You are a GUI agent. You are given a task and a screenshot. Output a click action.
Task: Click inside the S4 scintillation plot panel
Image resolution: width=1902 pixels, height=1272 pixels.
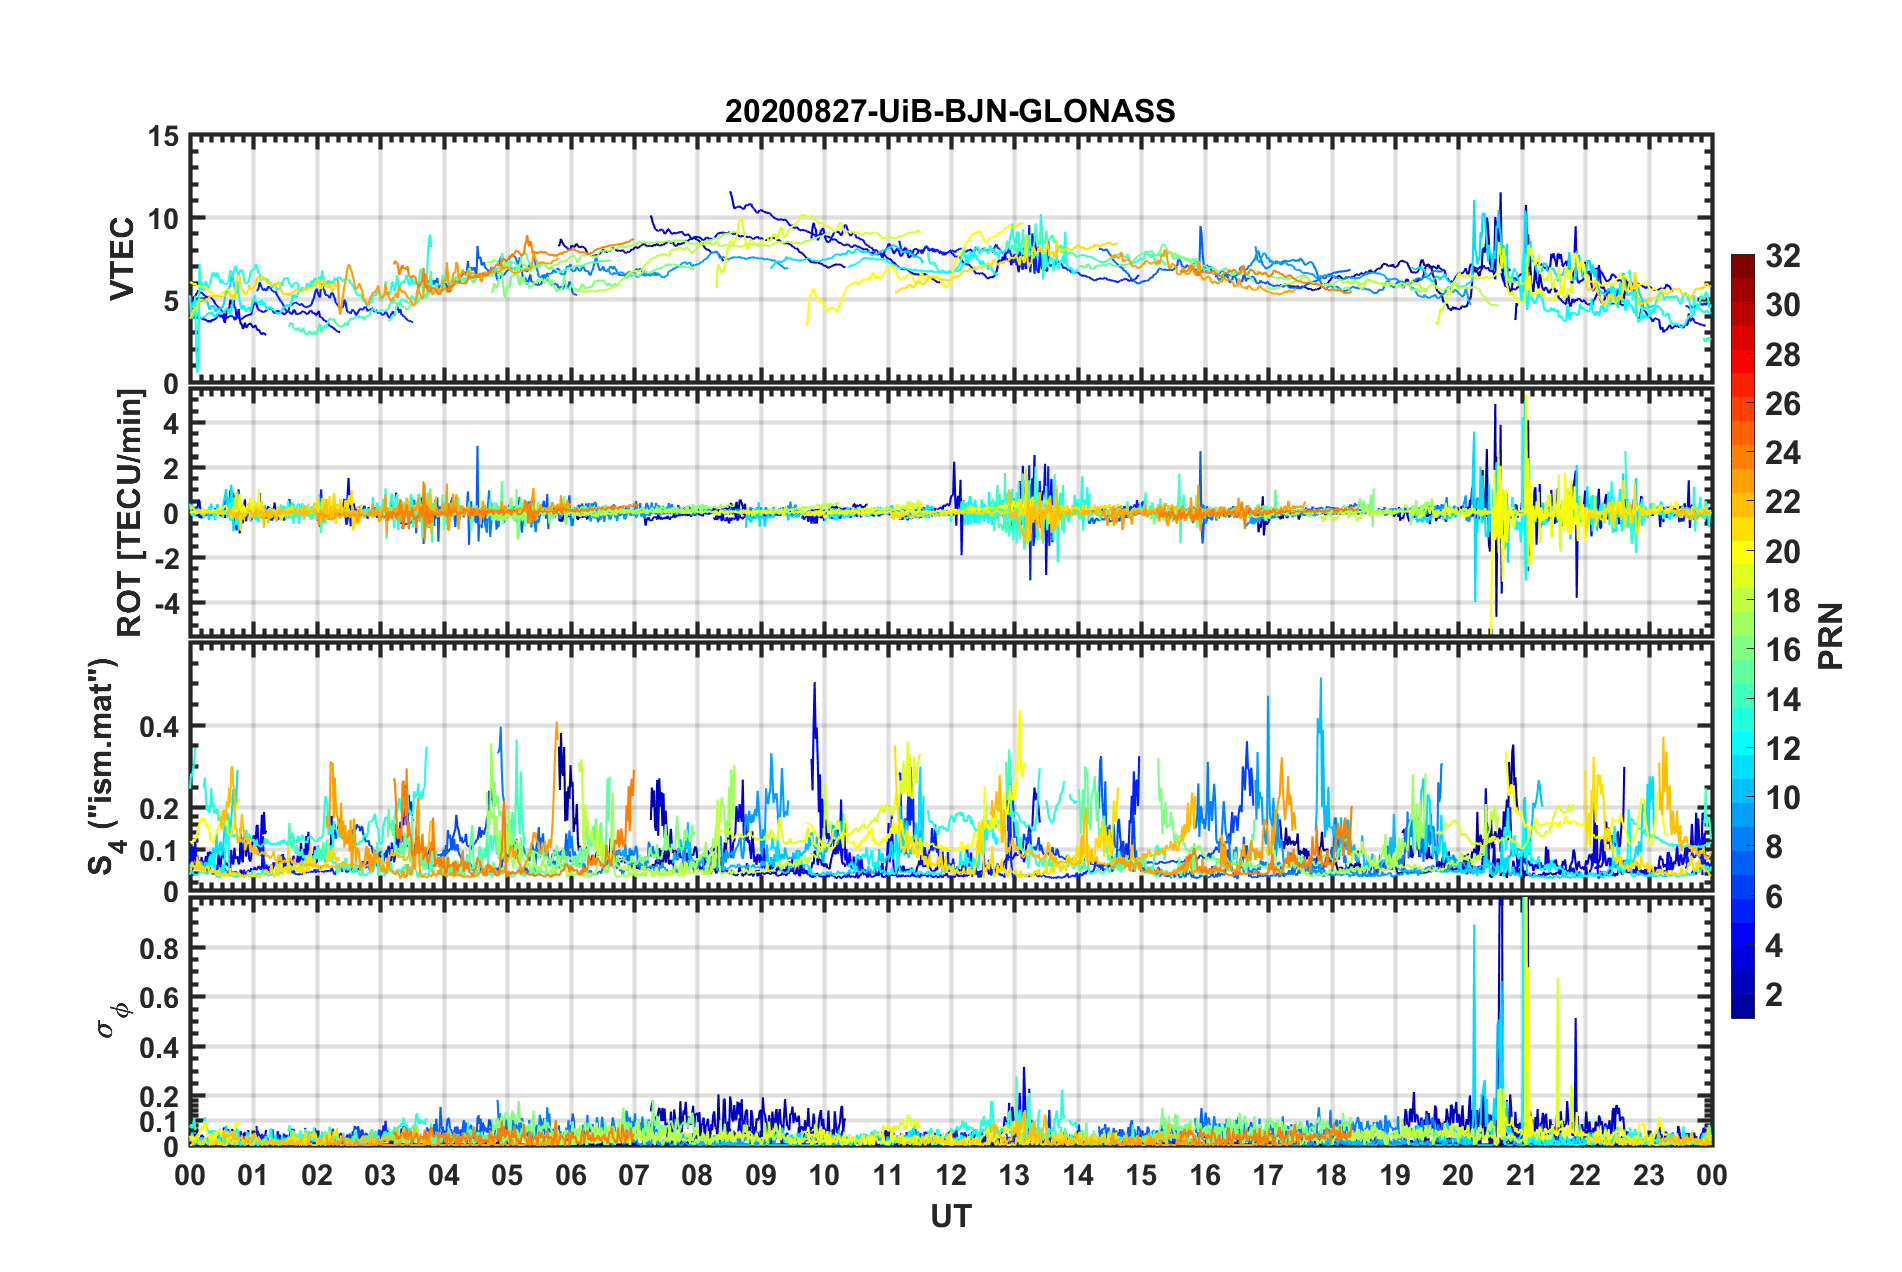click(951, 767)
